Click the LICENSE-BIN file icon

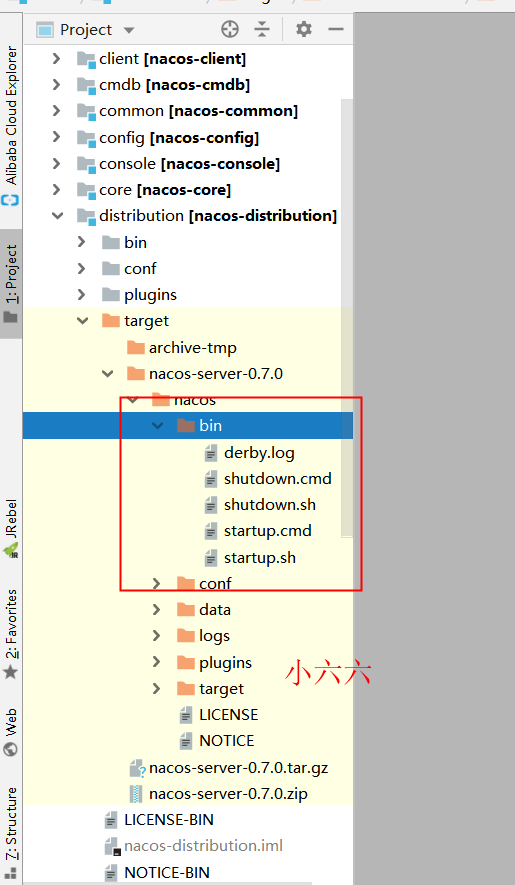111,820
